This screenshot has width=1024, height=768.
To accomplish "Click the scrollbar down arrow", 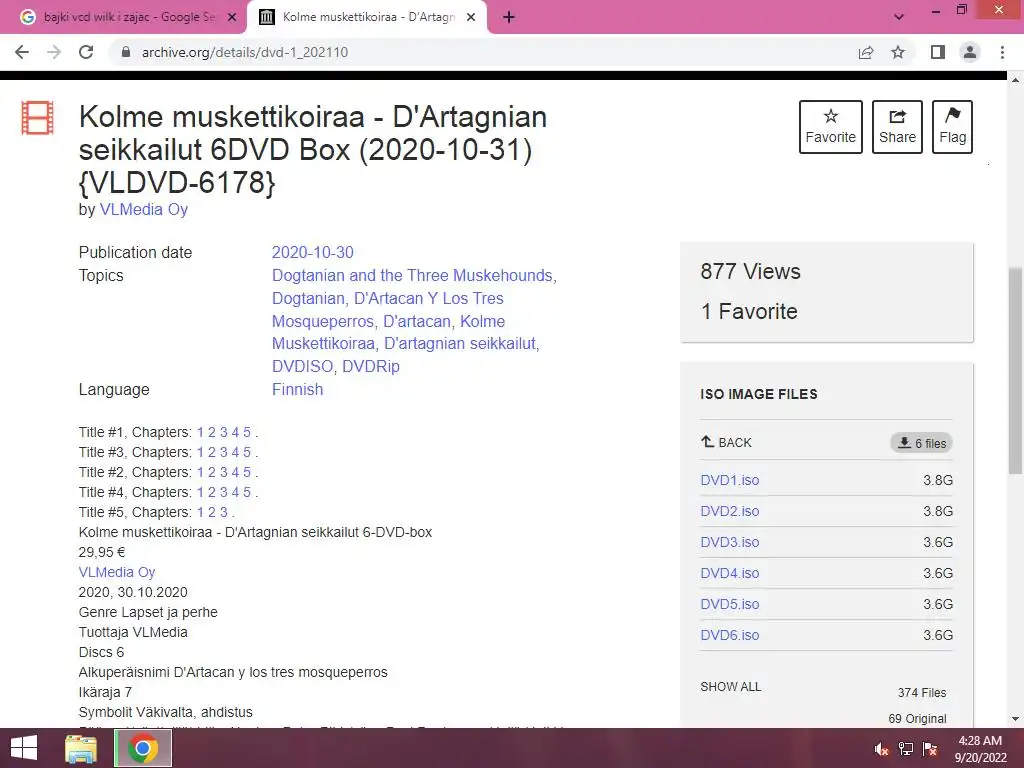I will click(1015, 719).
